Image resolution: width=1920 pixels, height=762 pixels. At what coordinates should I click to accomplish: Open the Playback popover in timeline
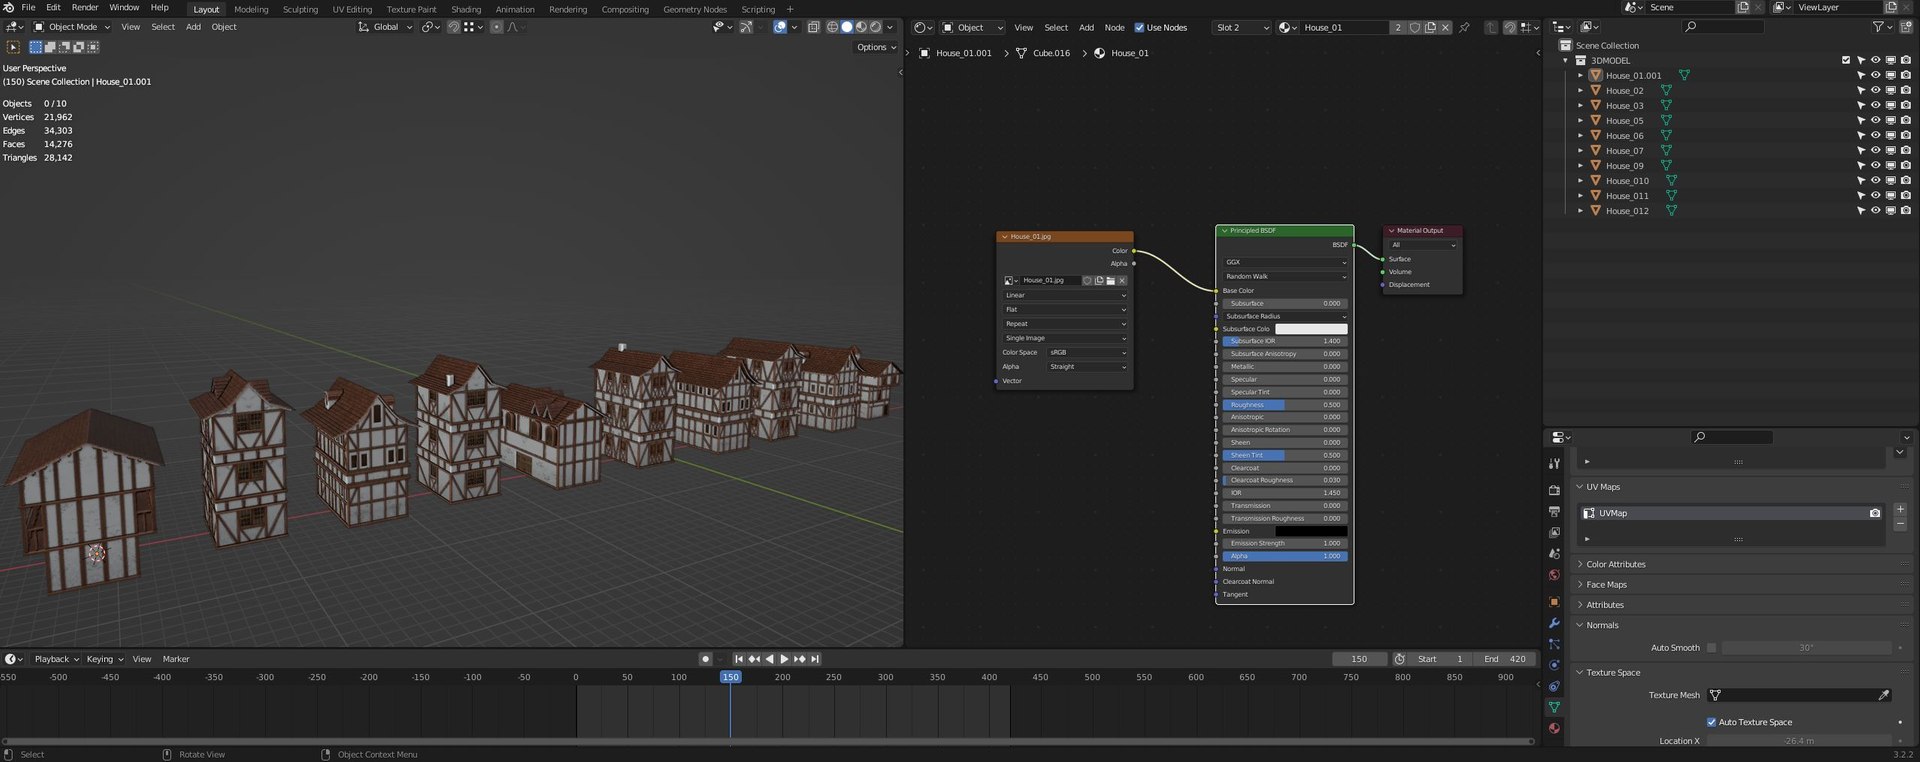tap(56, 659)
